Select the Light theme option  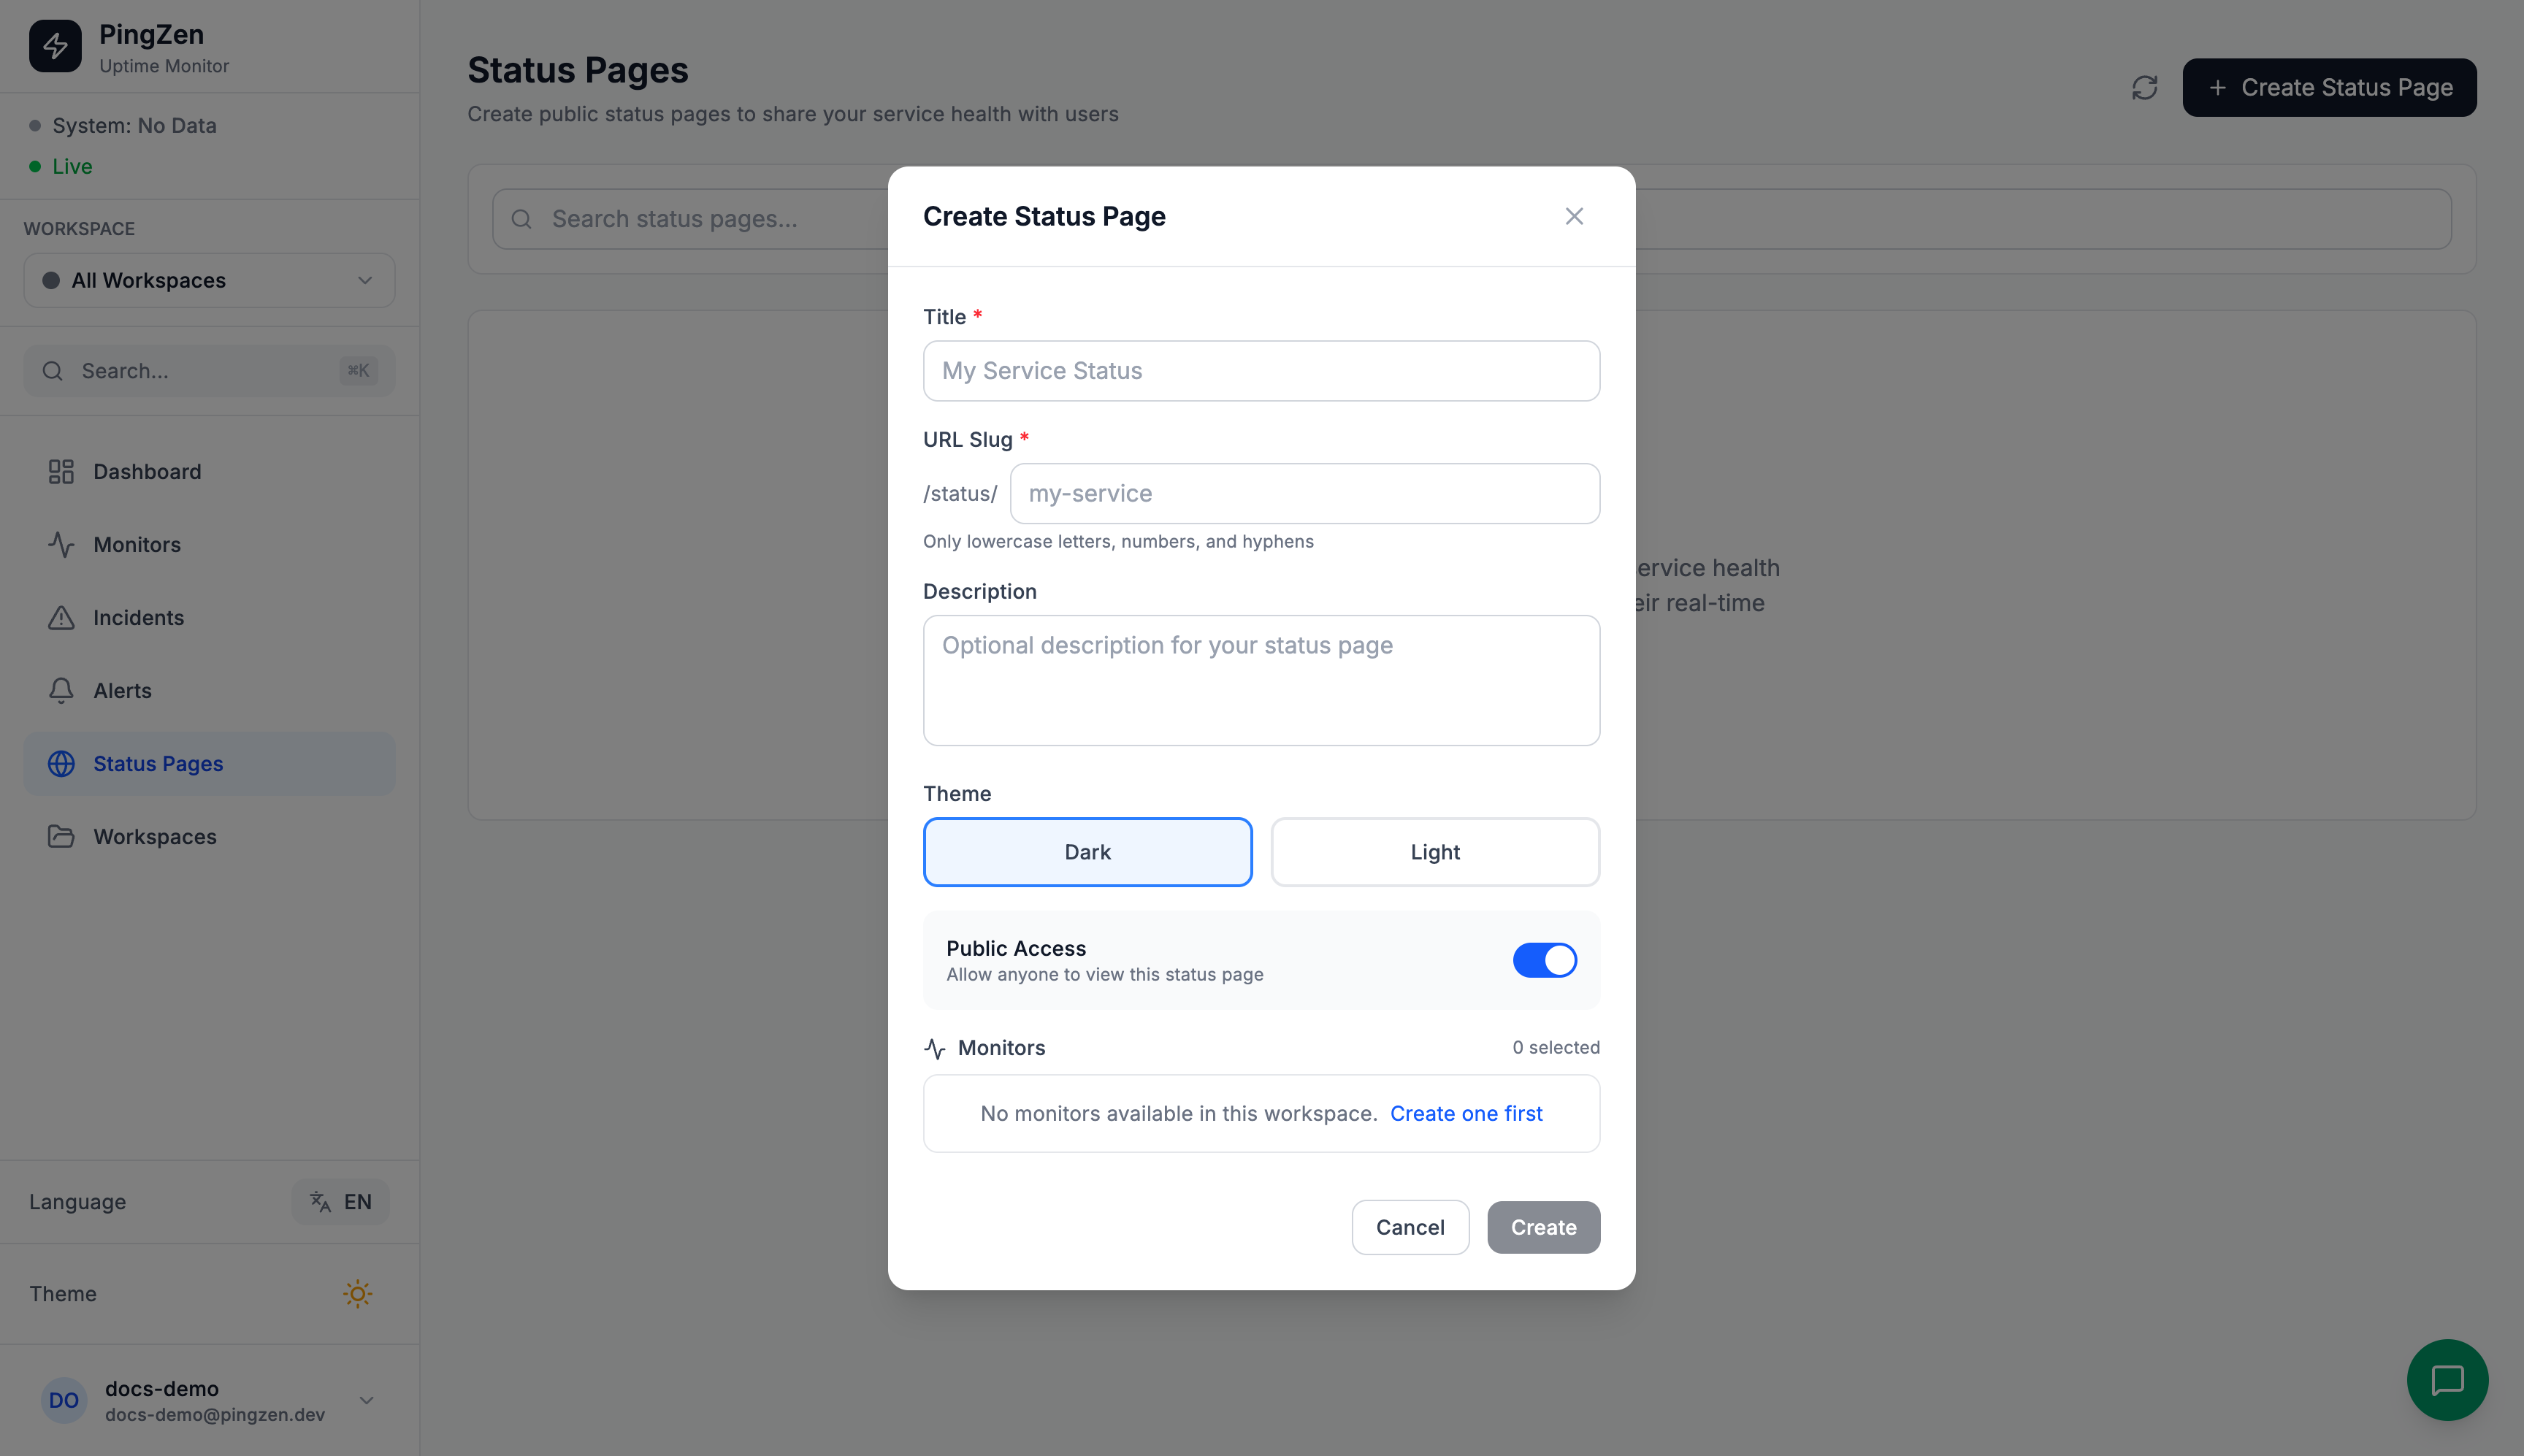tap(1435, 852)
